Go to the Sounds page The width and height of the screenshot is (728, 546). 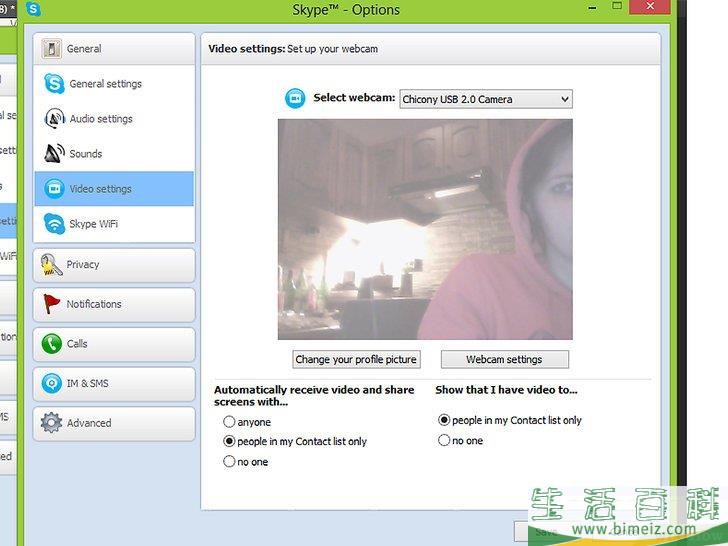tap(114, 153)
